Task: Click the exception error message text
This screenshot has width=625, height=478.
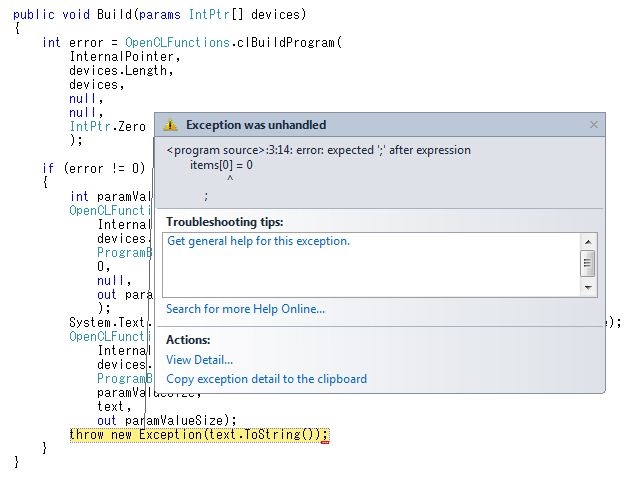Action: (318, 150)
